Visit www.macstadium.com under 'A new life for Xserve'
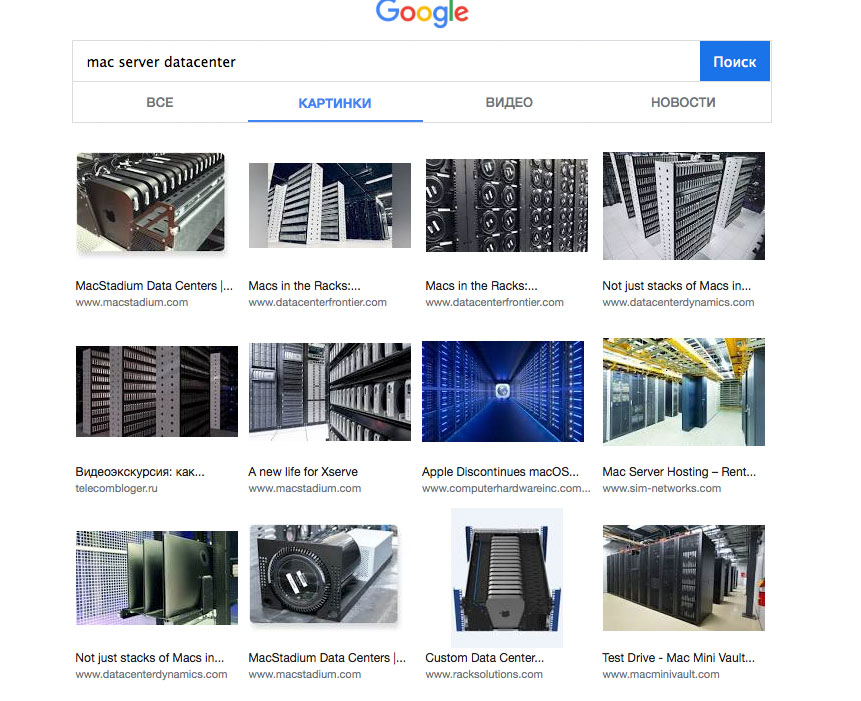This screenshot has width=861, height=701. (x=305, y=489)
